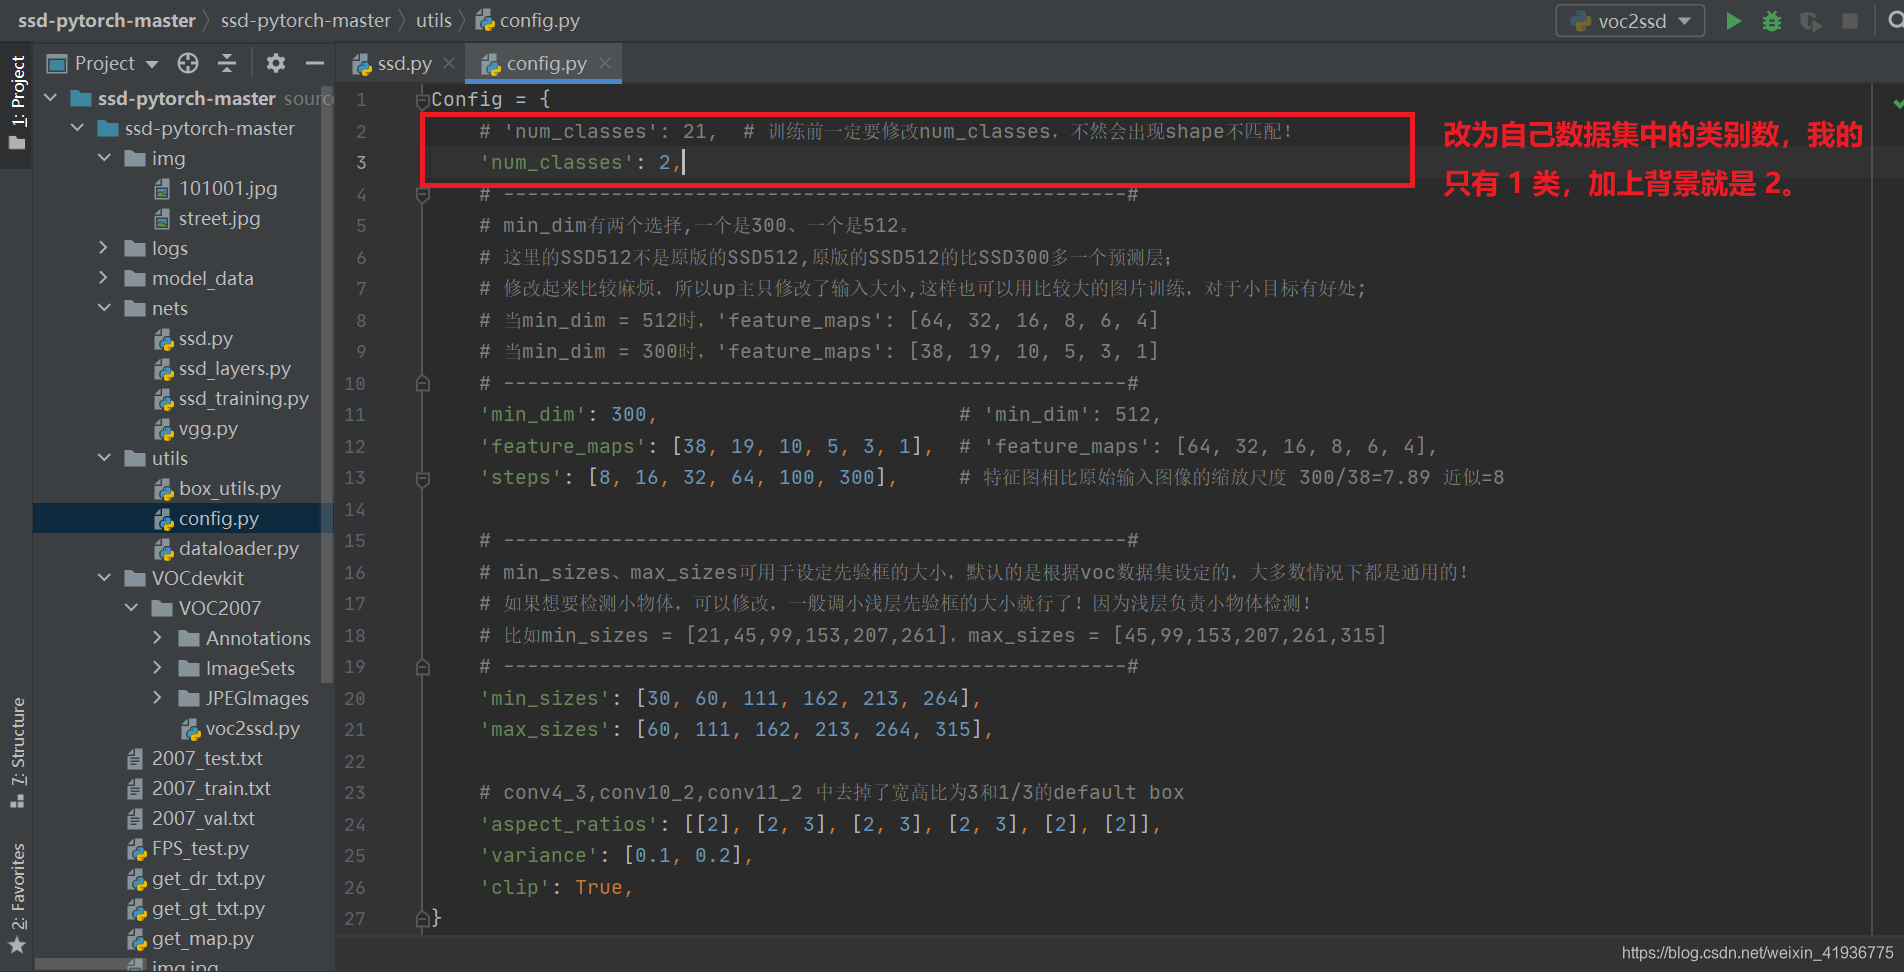The height and width of the screenshot is (972, 1904).
Task: Debug the voc2ssd configuration
Action: tap(1771, 21)
